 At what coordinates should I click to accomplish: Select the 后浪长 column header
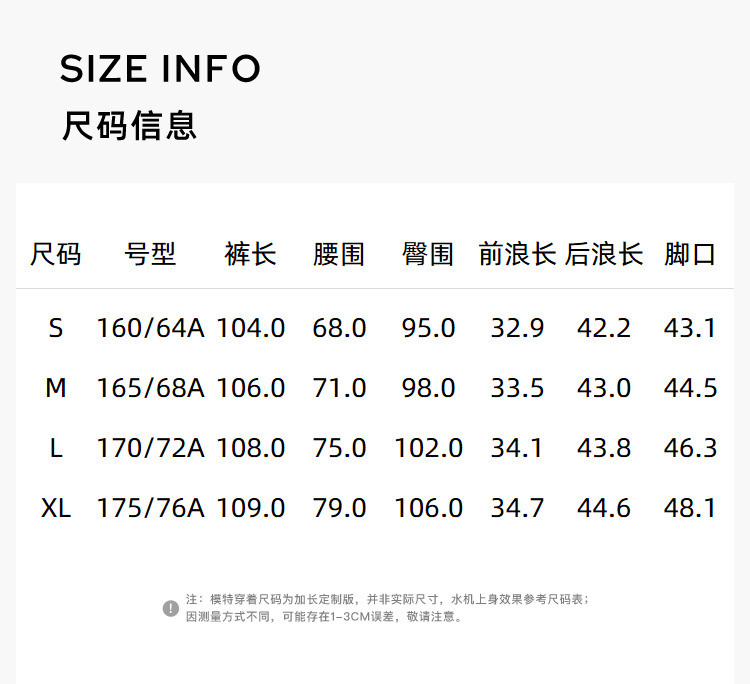604,254
